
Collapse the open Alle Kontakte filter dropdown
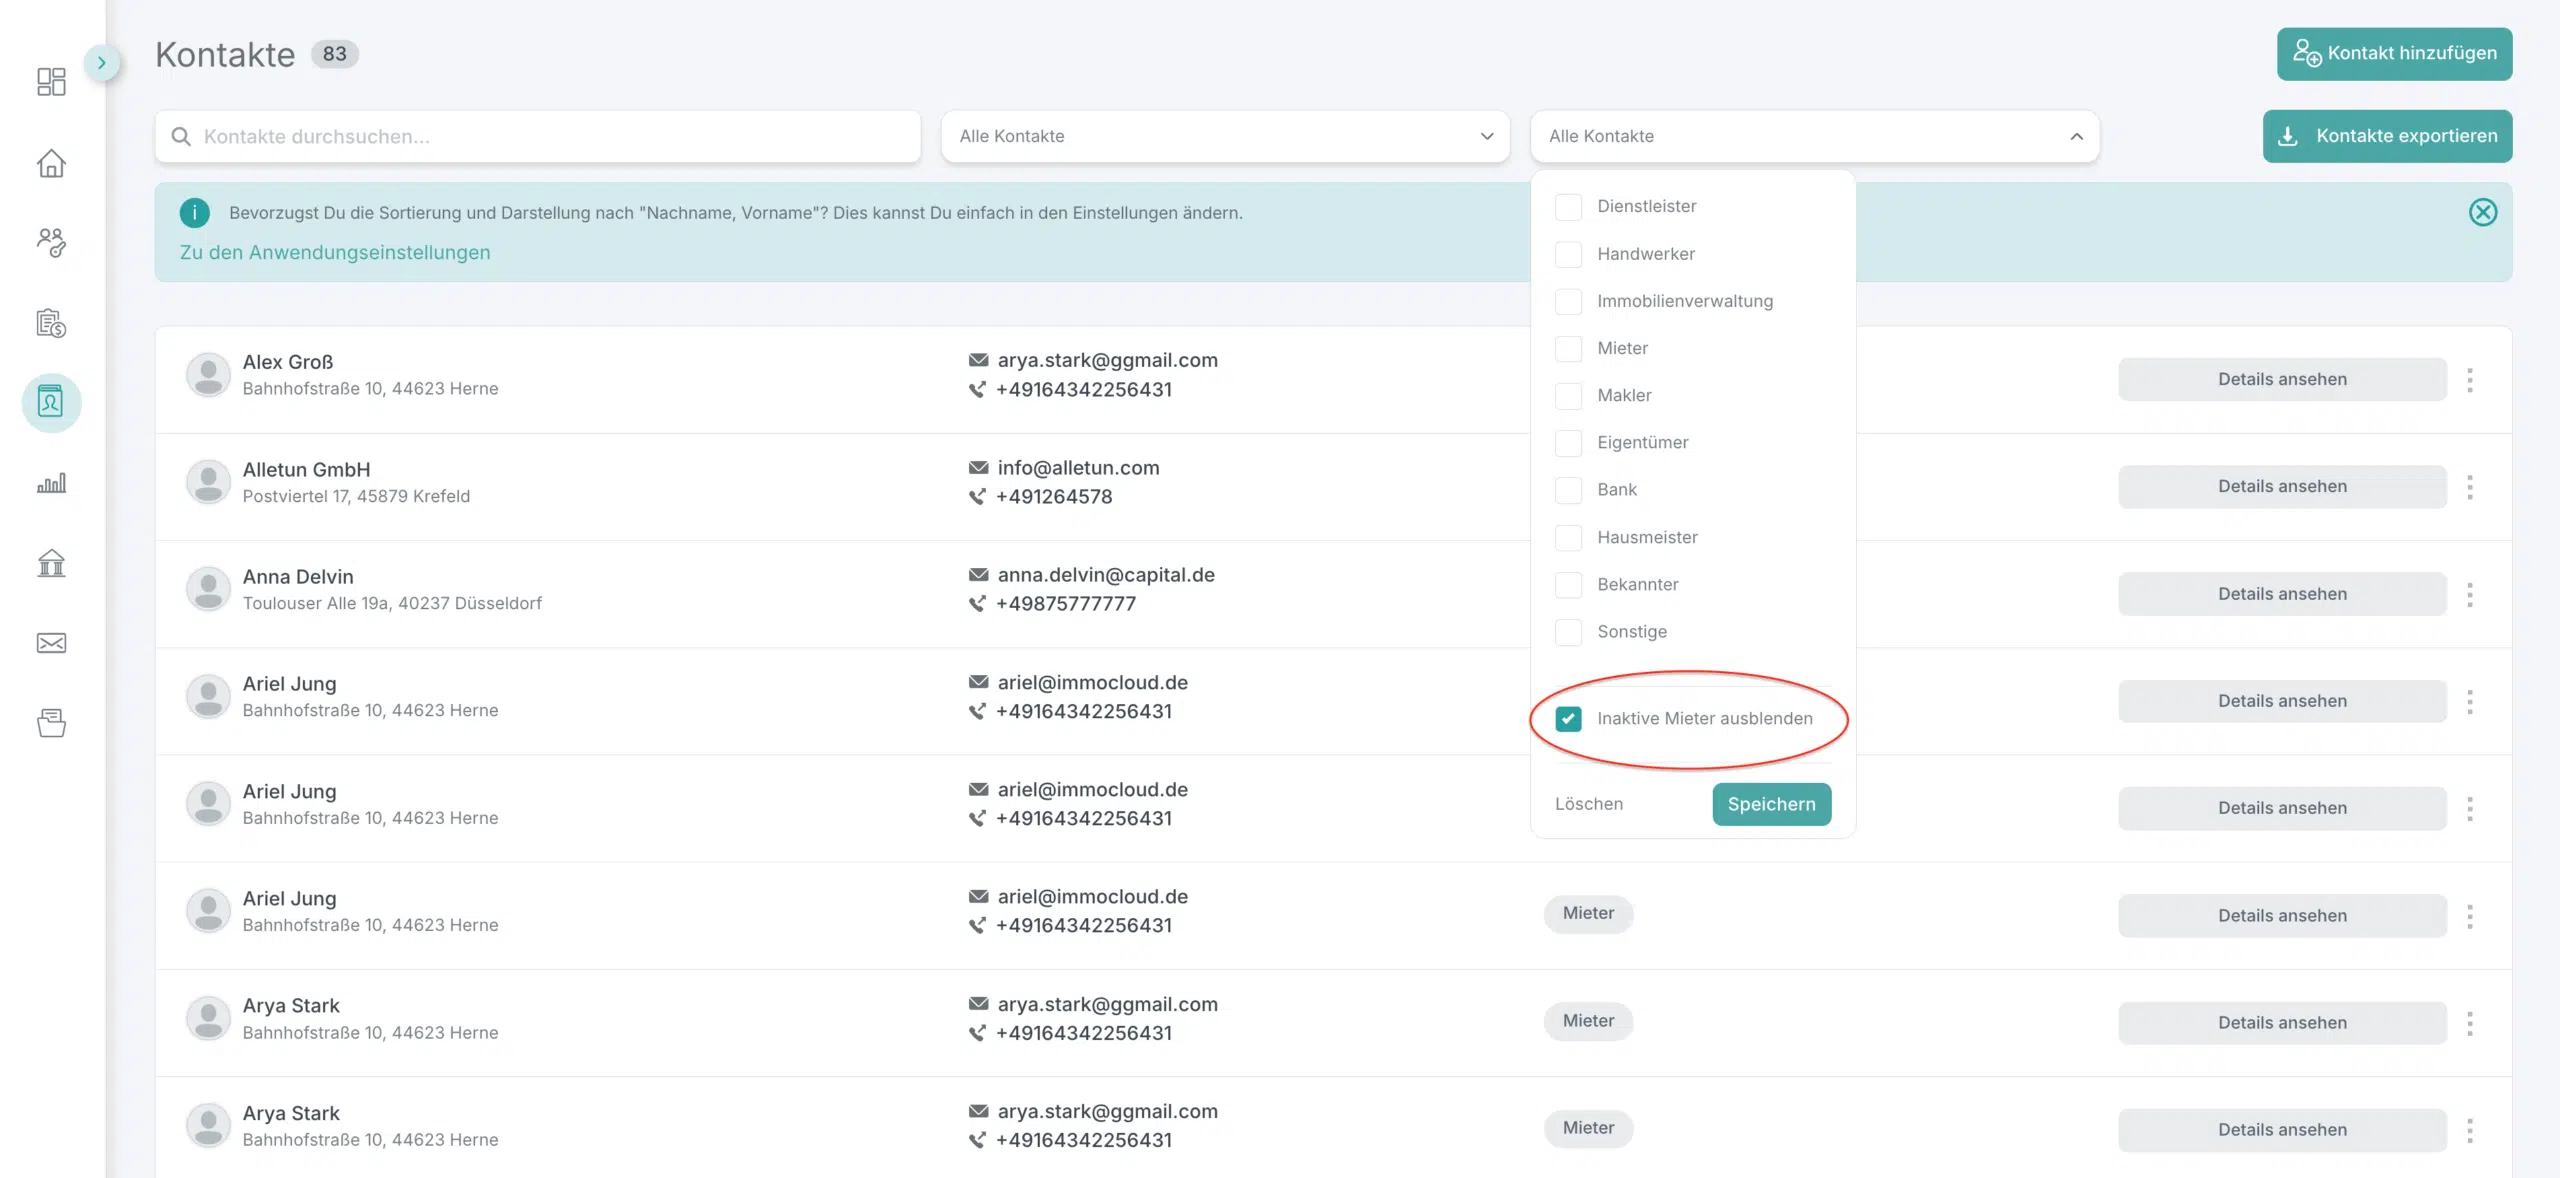[1814, 136]
